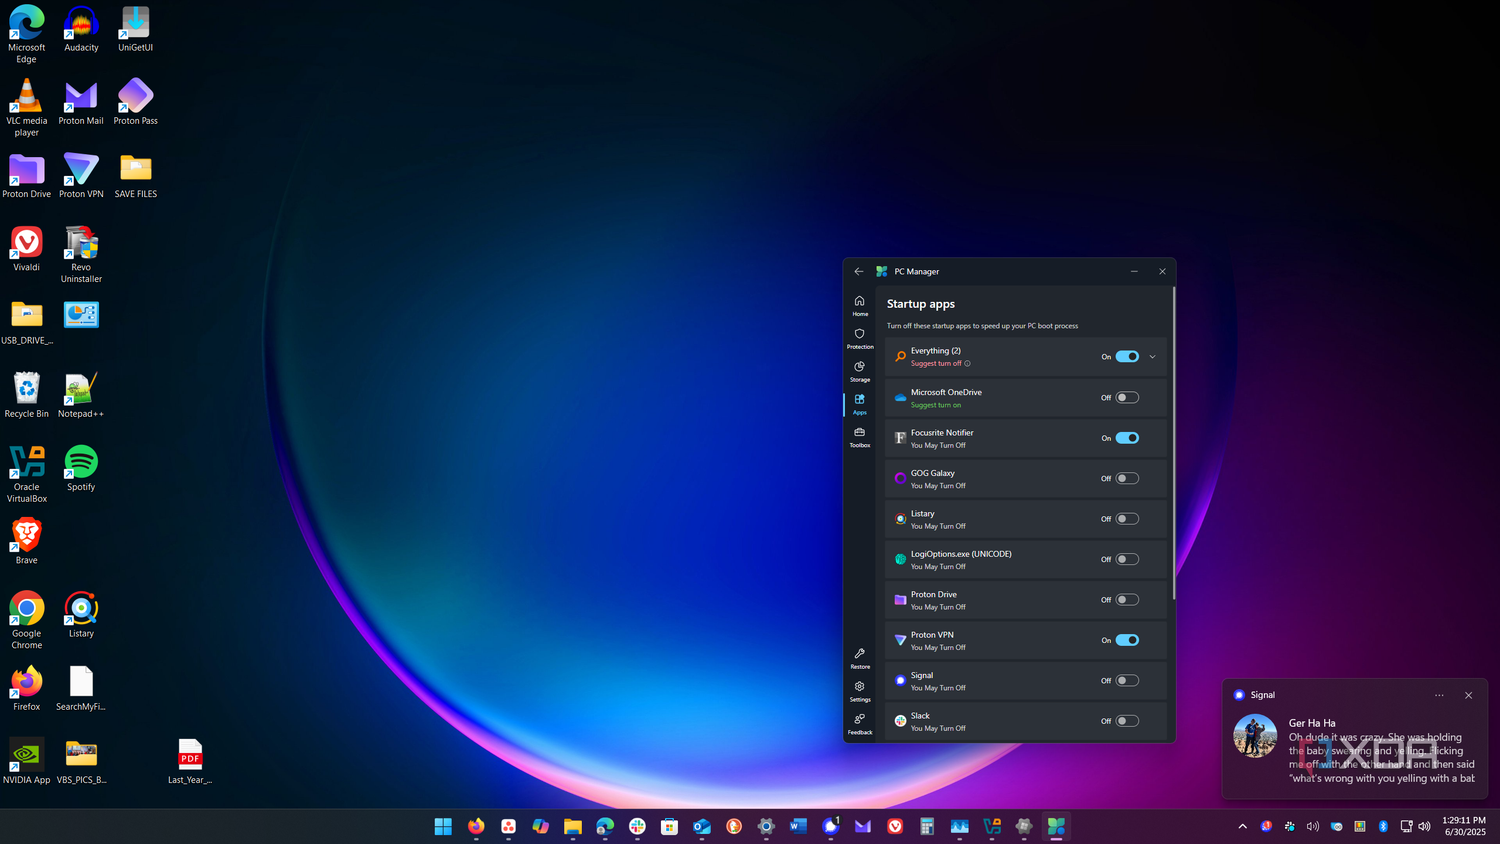
Task: Select LogiOptions.exe (UNICODE) startup entry
Action: [1026, 559]
